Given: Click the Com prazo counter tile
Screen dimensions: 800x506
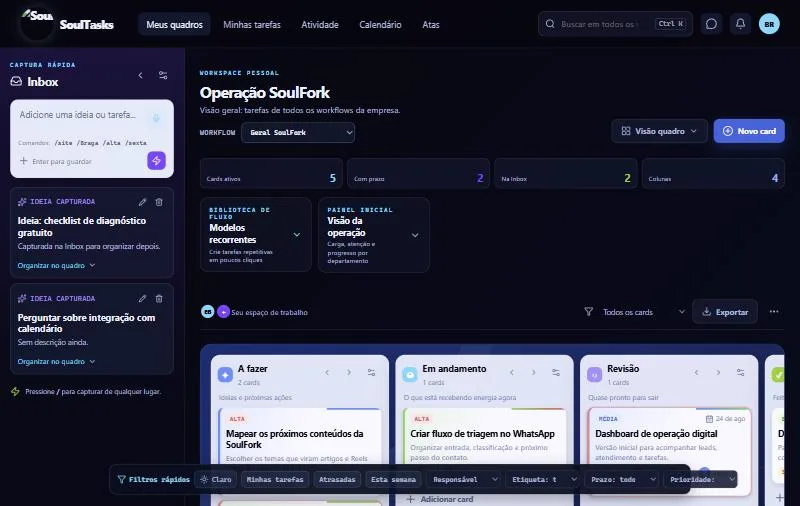Looking at the screenshot, I should (418, 173).
